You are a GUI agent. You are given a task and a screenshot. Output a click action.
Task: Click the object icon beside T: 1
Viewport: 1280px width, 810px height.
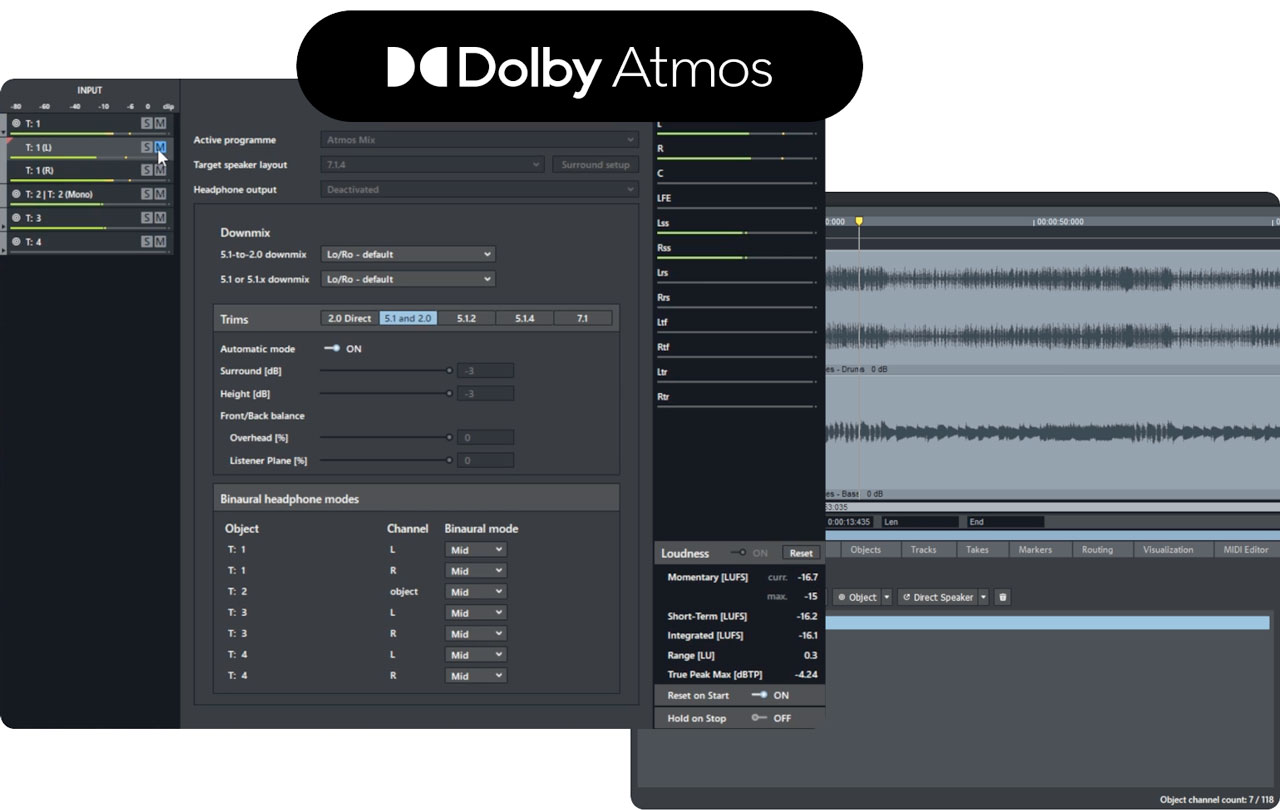point(16,123)
